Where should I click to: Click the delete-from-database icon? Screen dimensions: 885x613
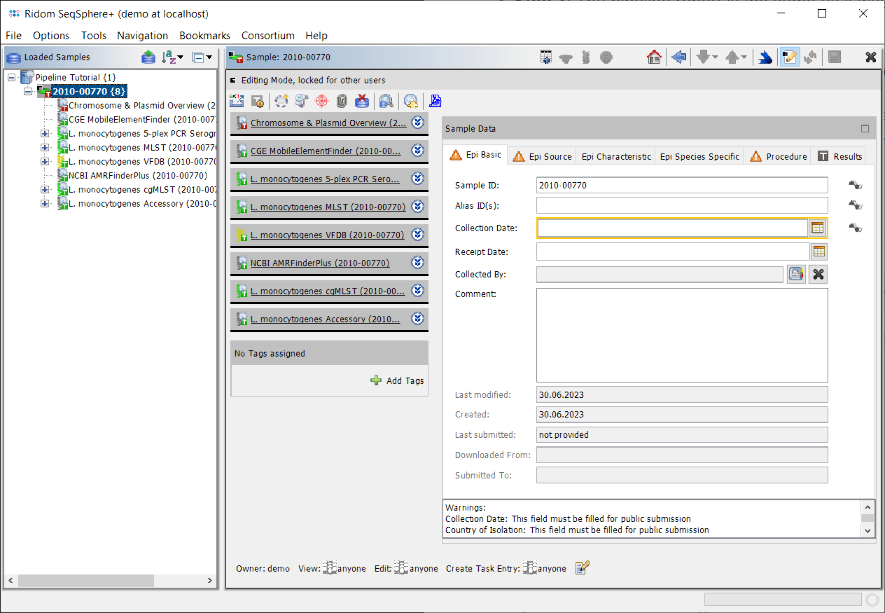coord(363,100)
